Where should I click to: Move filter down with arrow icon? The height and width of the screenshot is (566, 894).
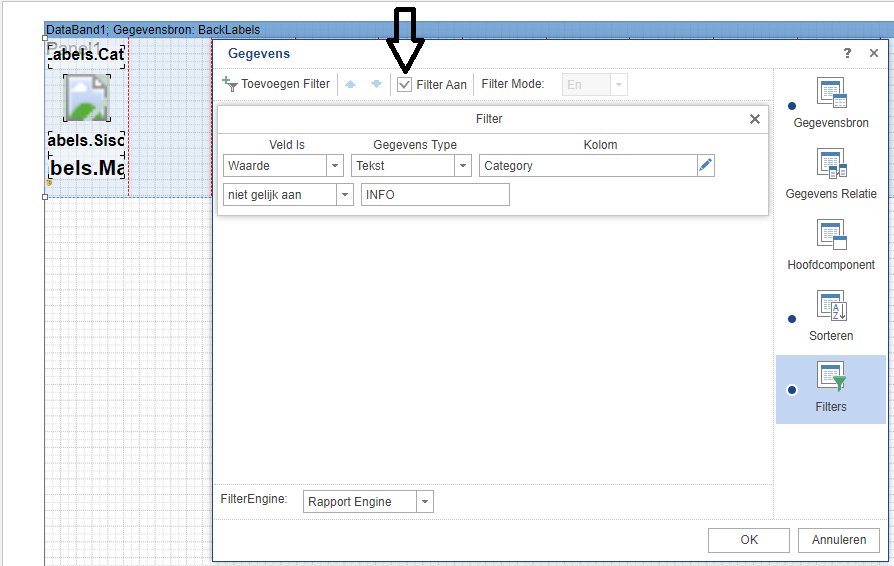pos(376,85)
